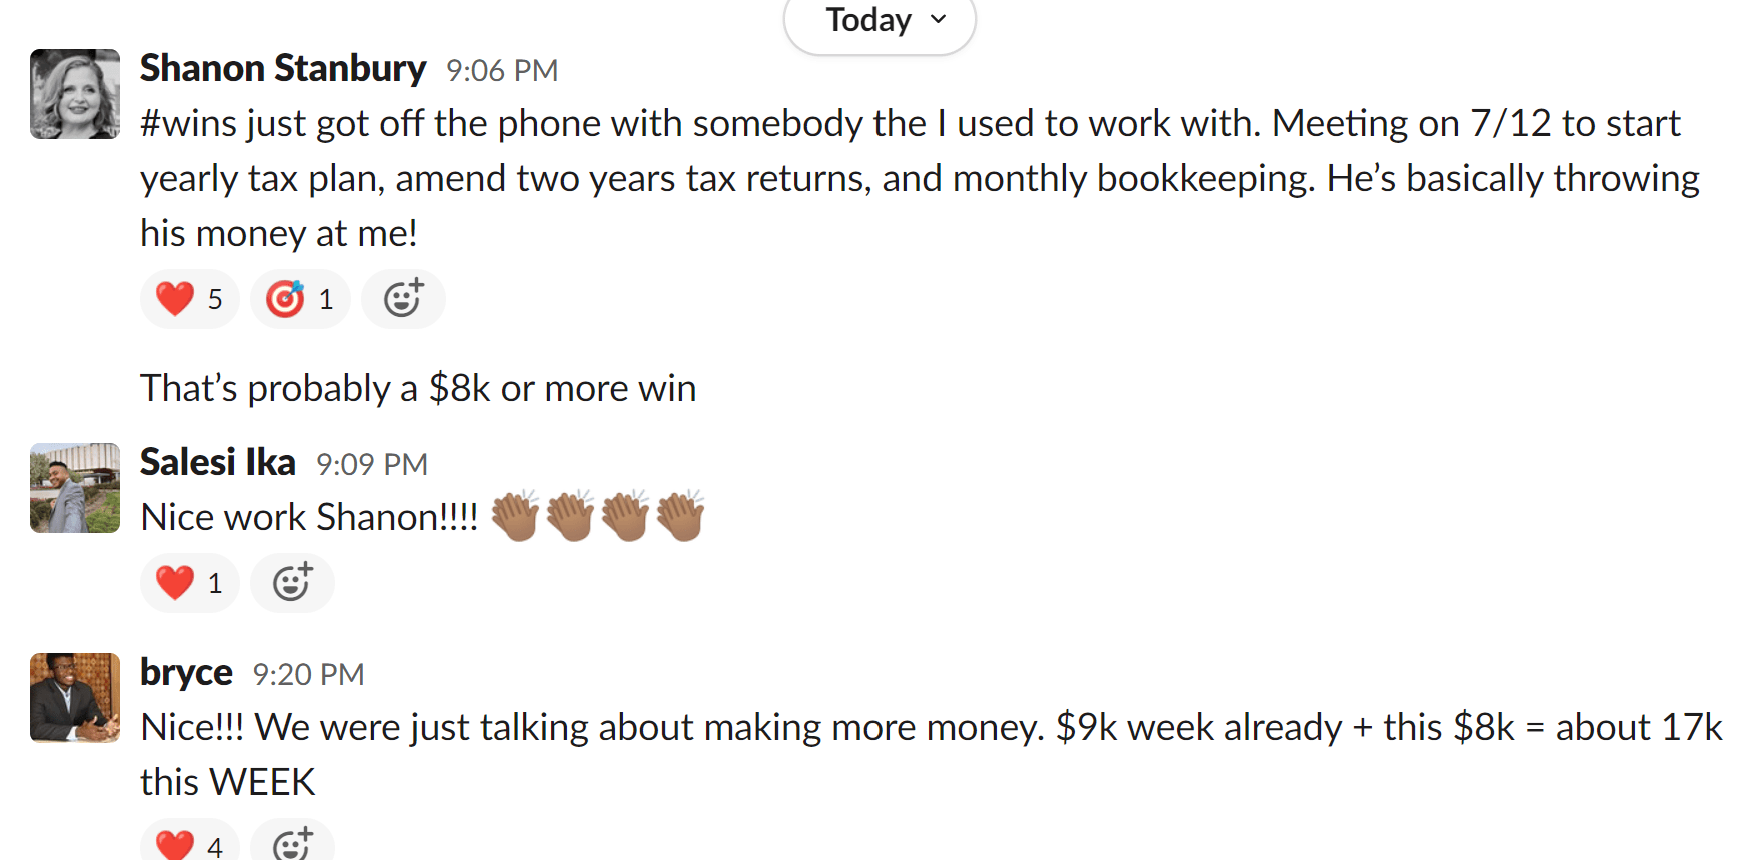
Task: Open Salesi Ika's profile name
Action: [x=218, y=462]
